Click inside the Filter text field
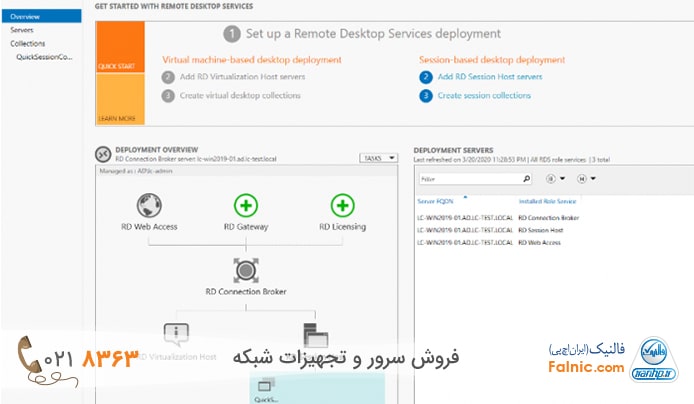This screenshot has height=404, width=694. [x=465, y=179]
